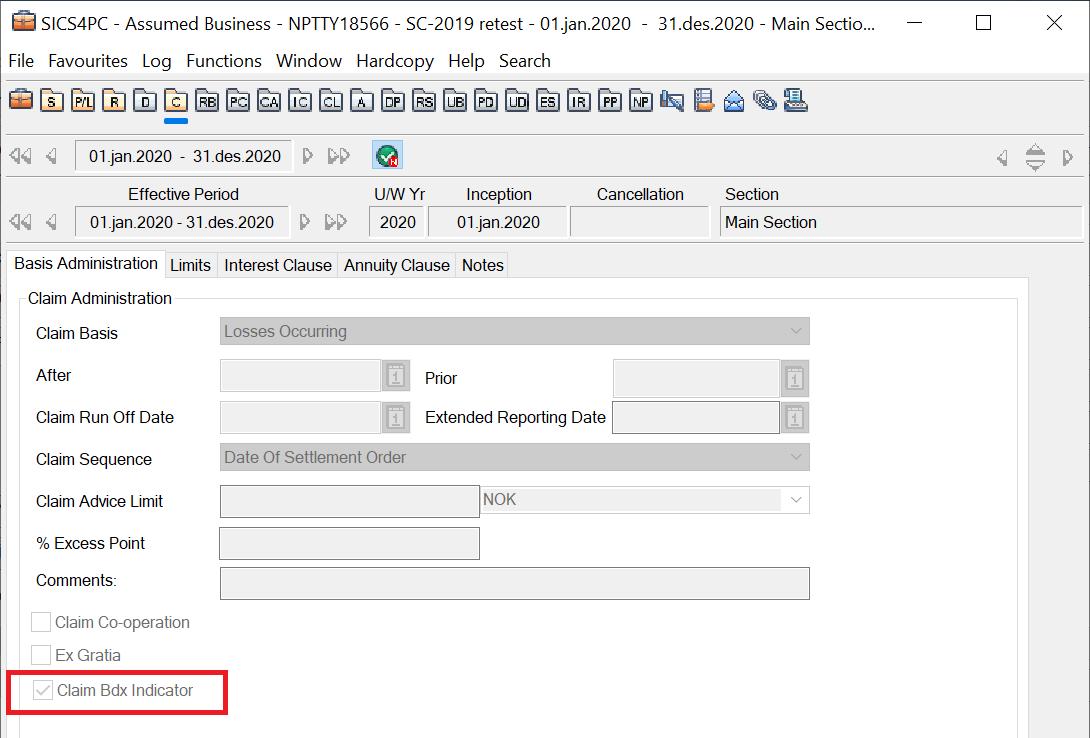
Task: Toggle the Claim Co-operation checkbox
Action: (x=41, y=623)
